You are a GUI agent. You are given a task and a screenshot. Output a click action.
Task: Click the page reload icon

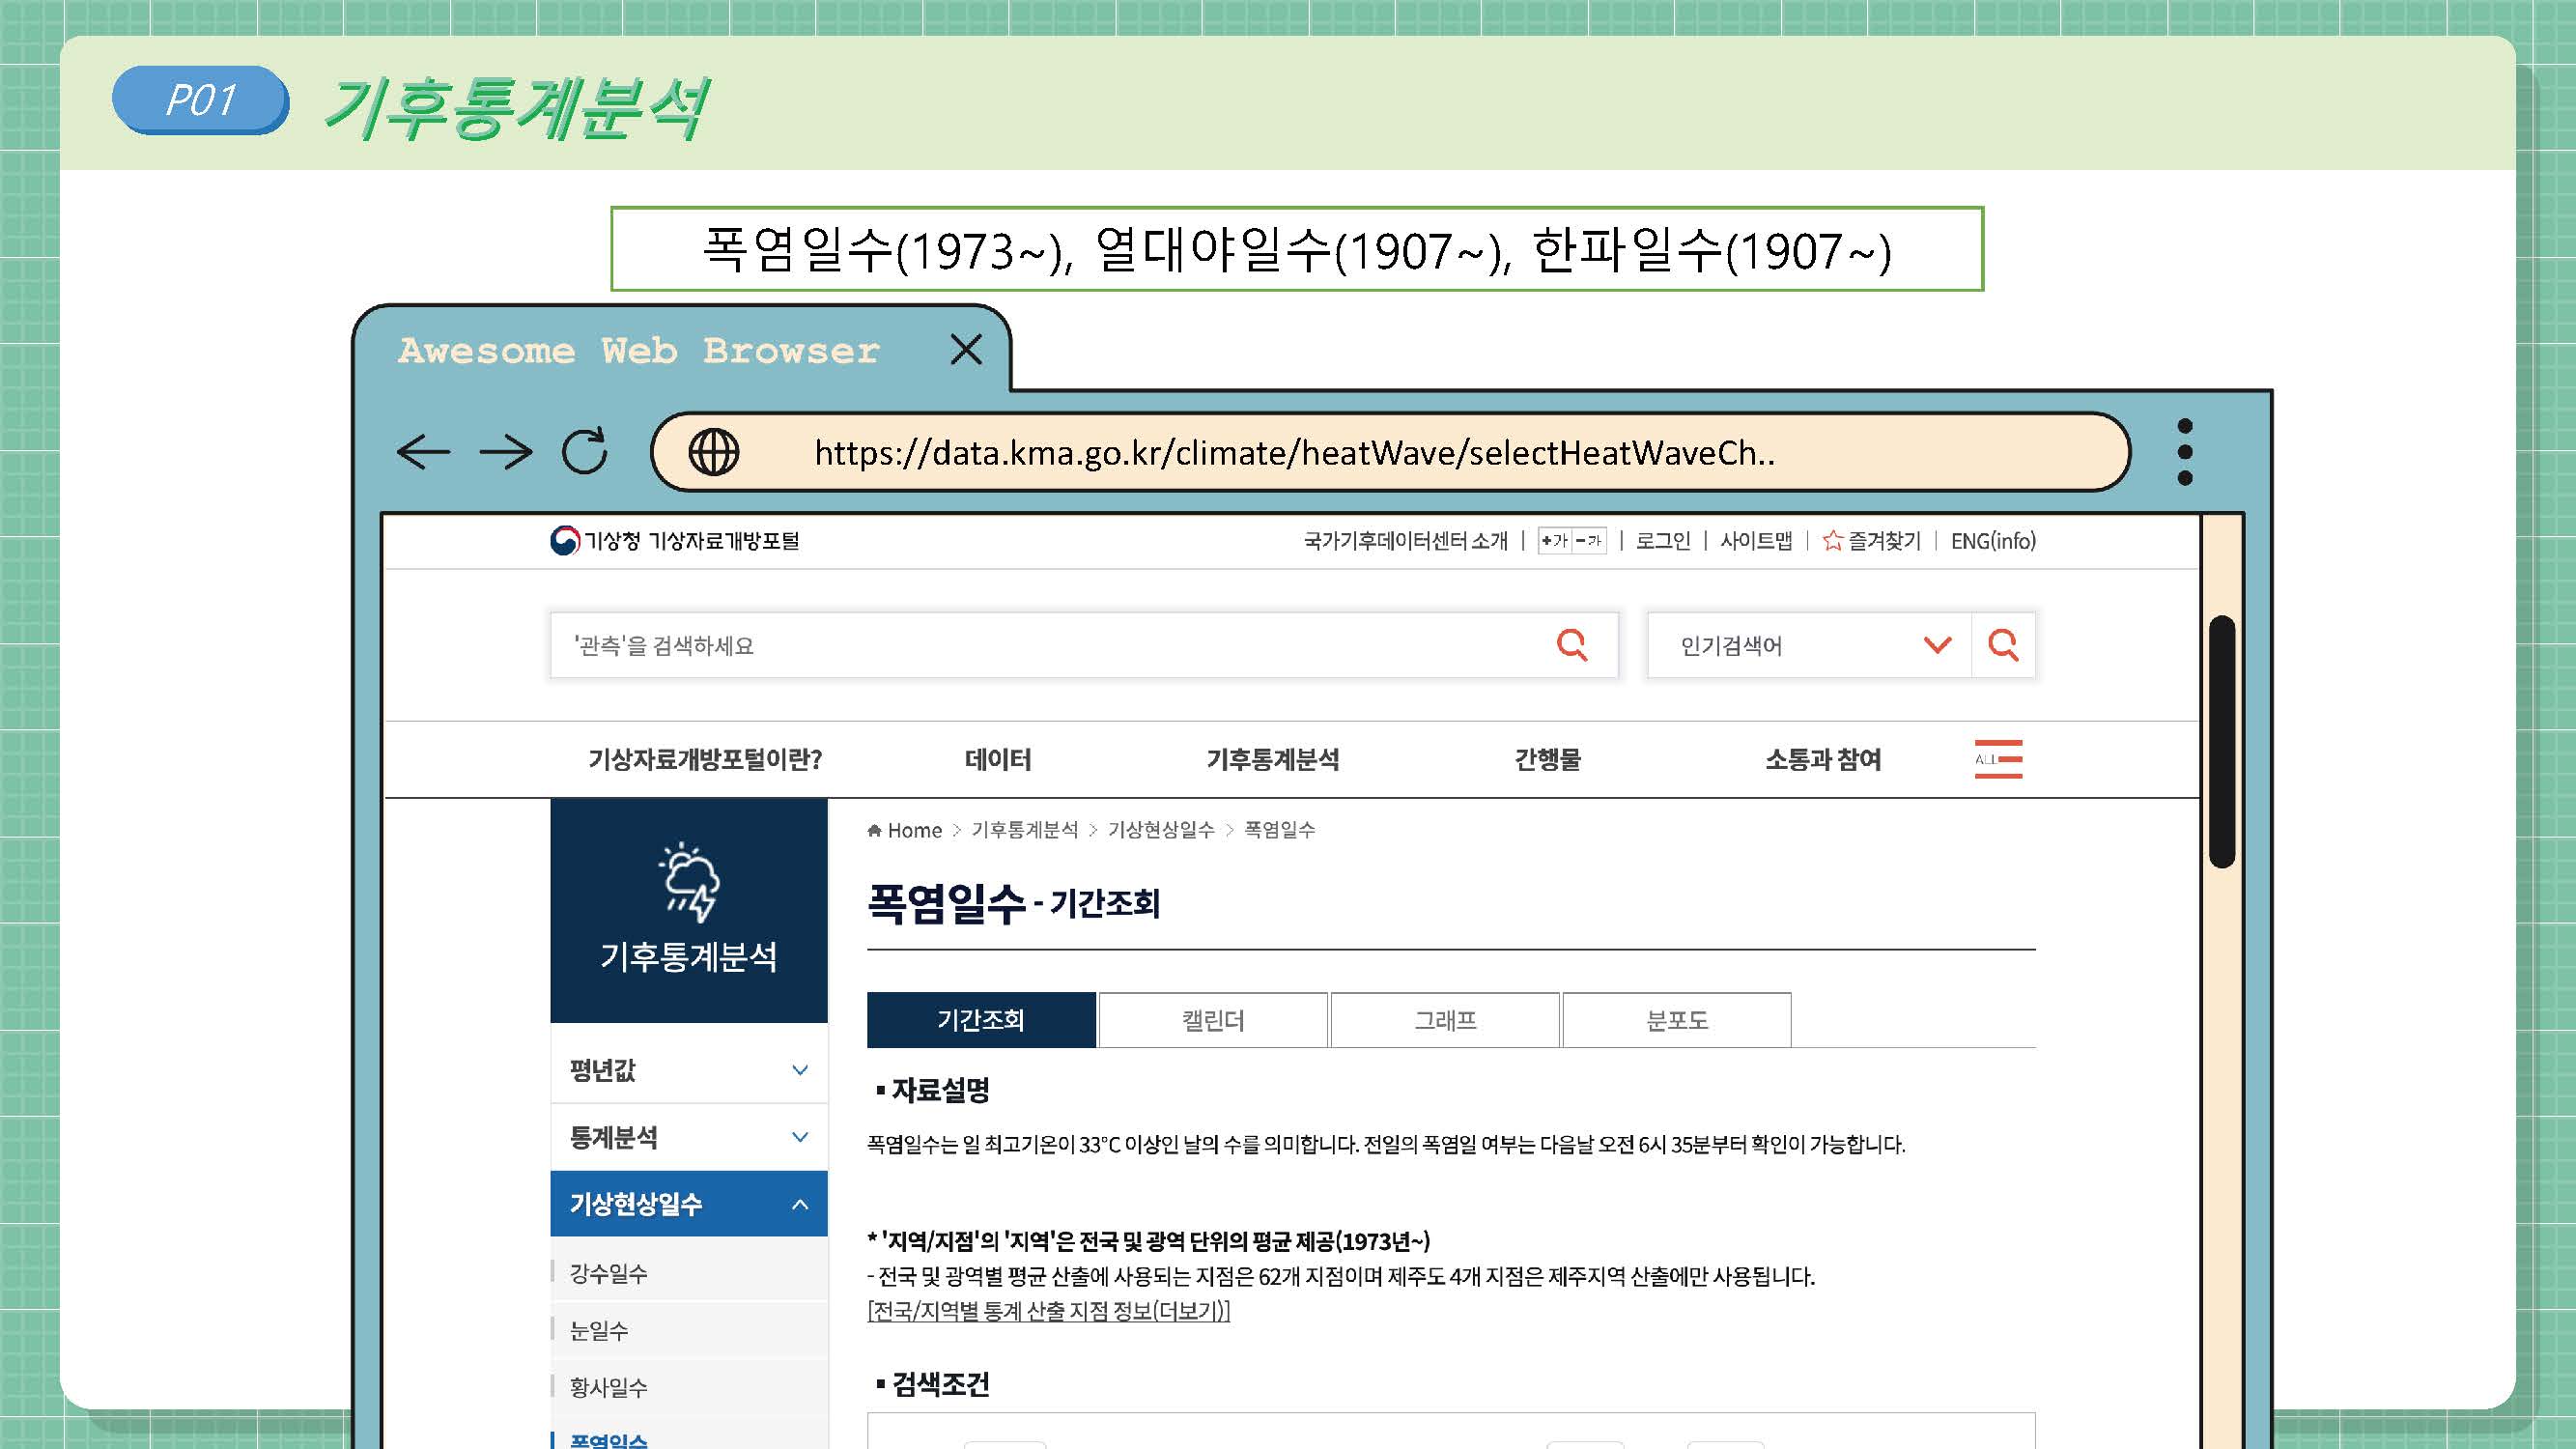585,451
